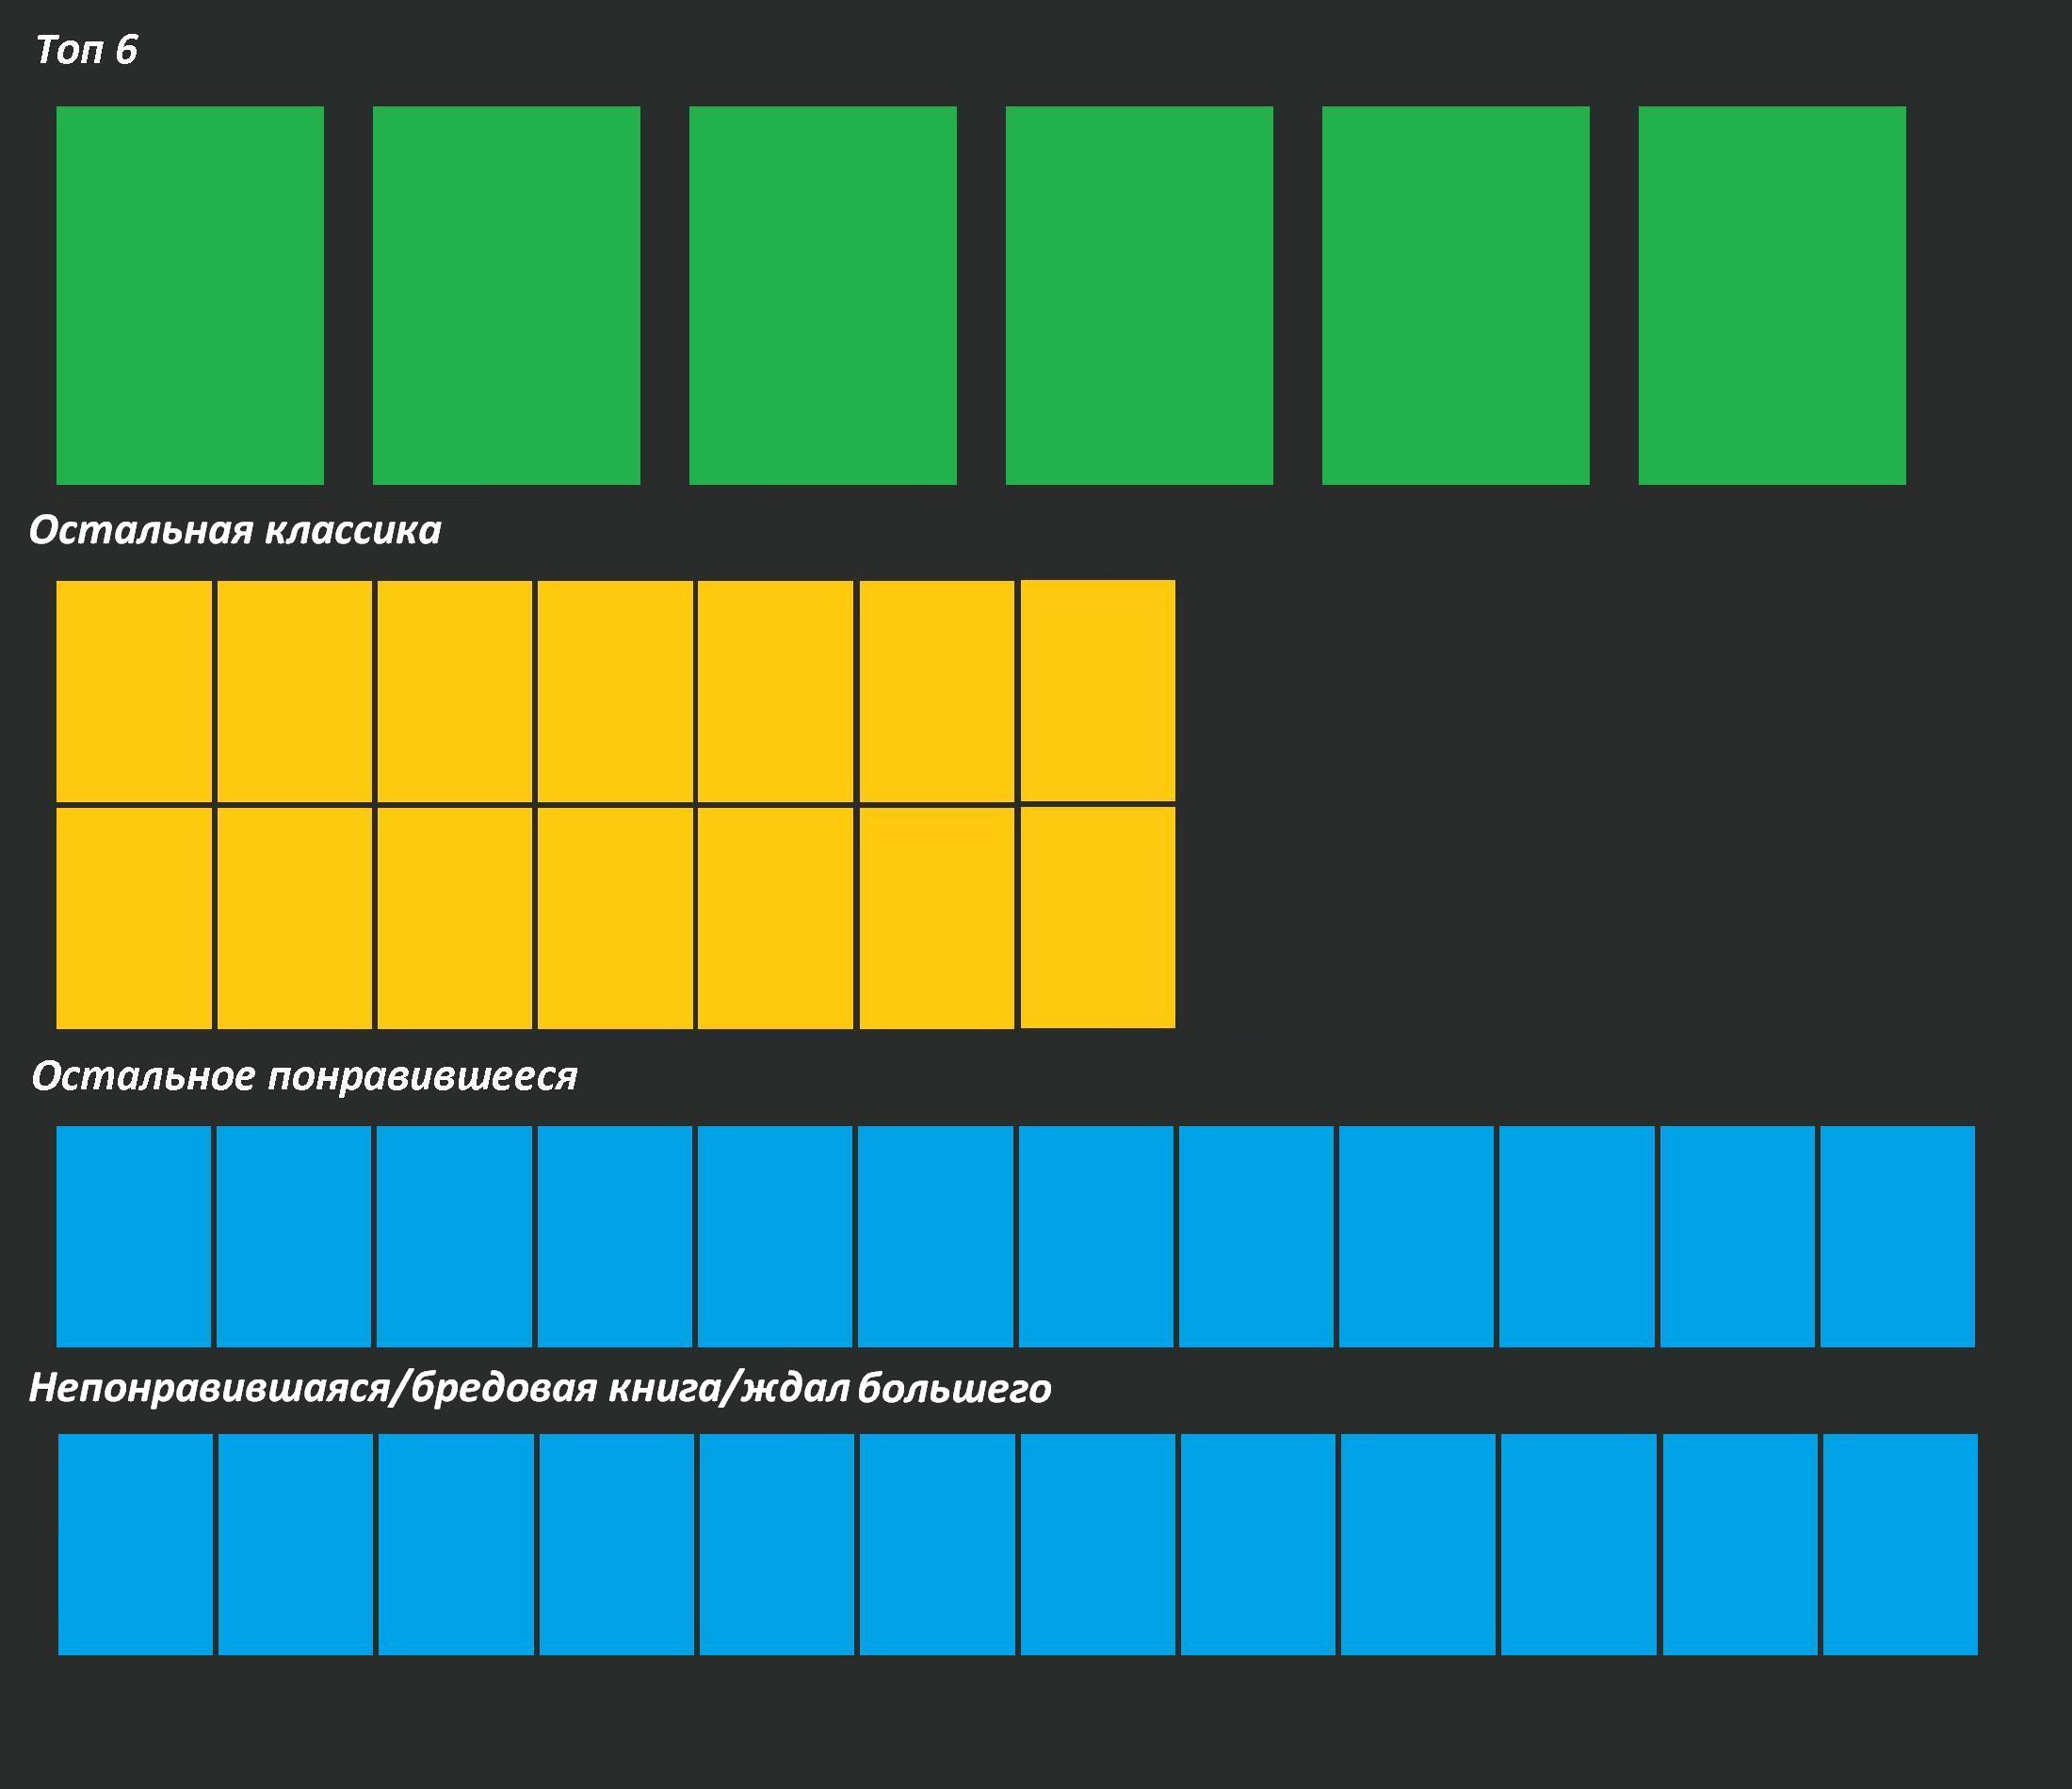This screenshot has height=1789, width=2072.
Task: Select first yellow tile in top row
Action: [134, 690]
